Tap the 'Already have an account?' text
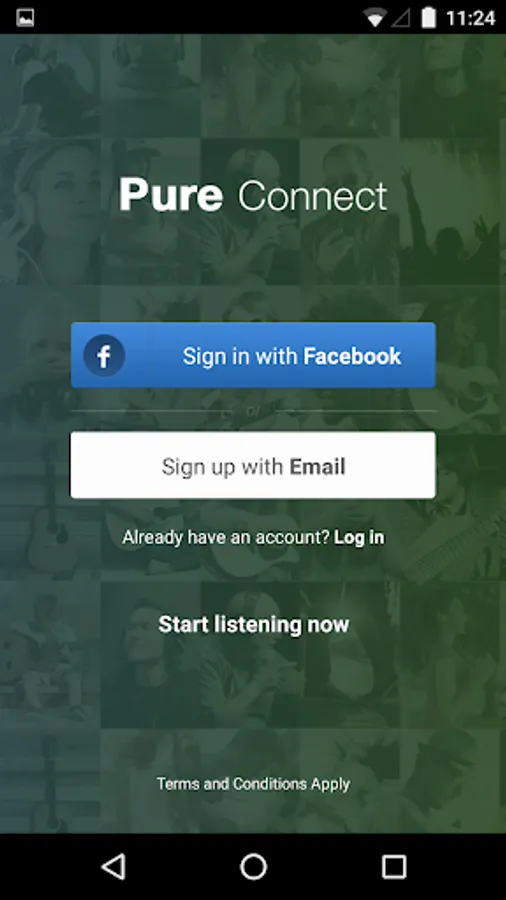This screenshot has height=900, width=506. pyautogui.click(x=226, y=538)
